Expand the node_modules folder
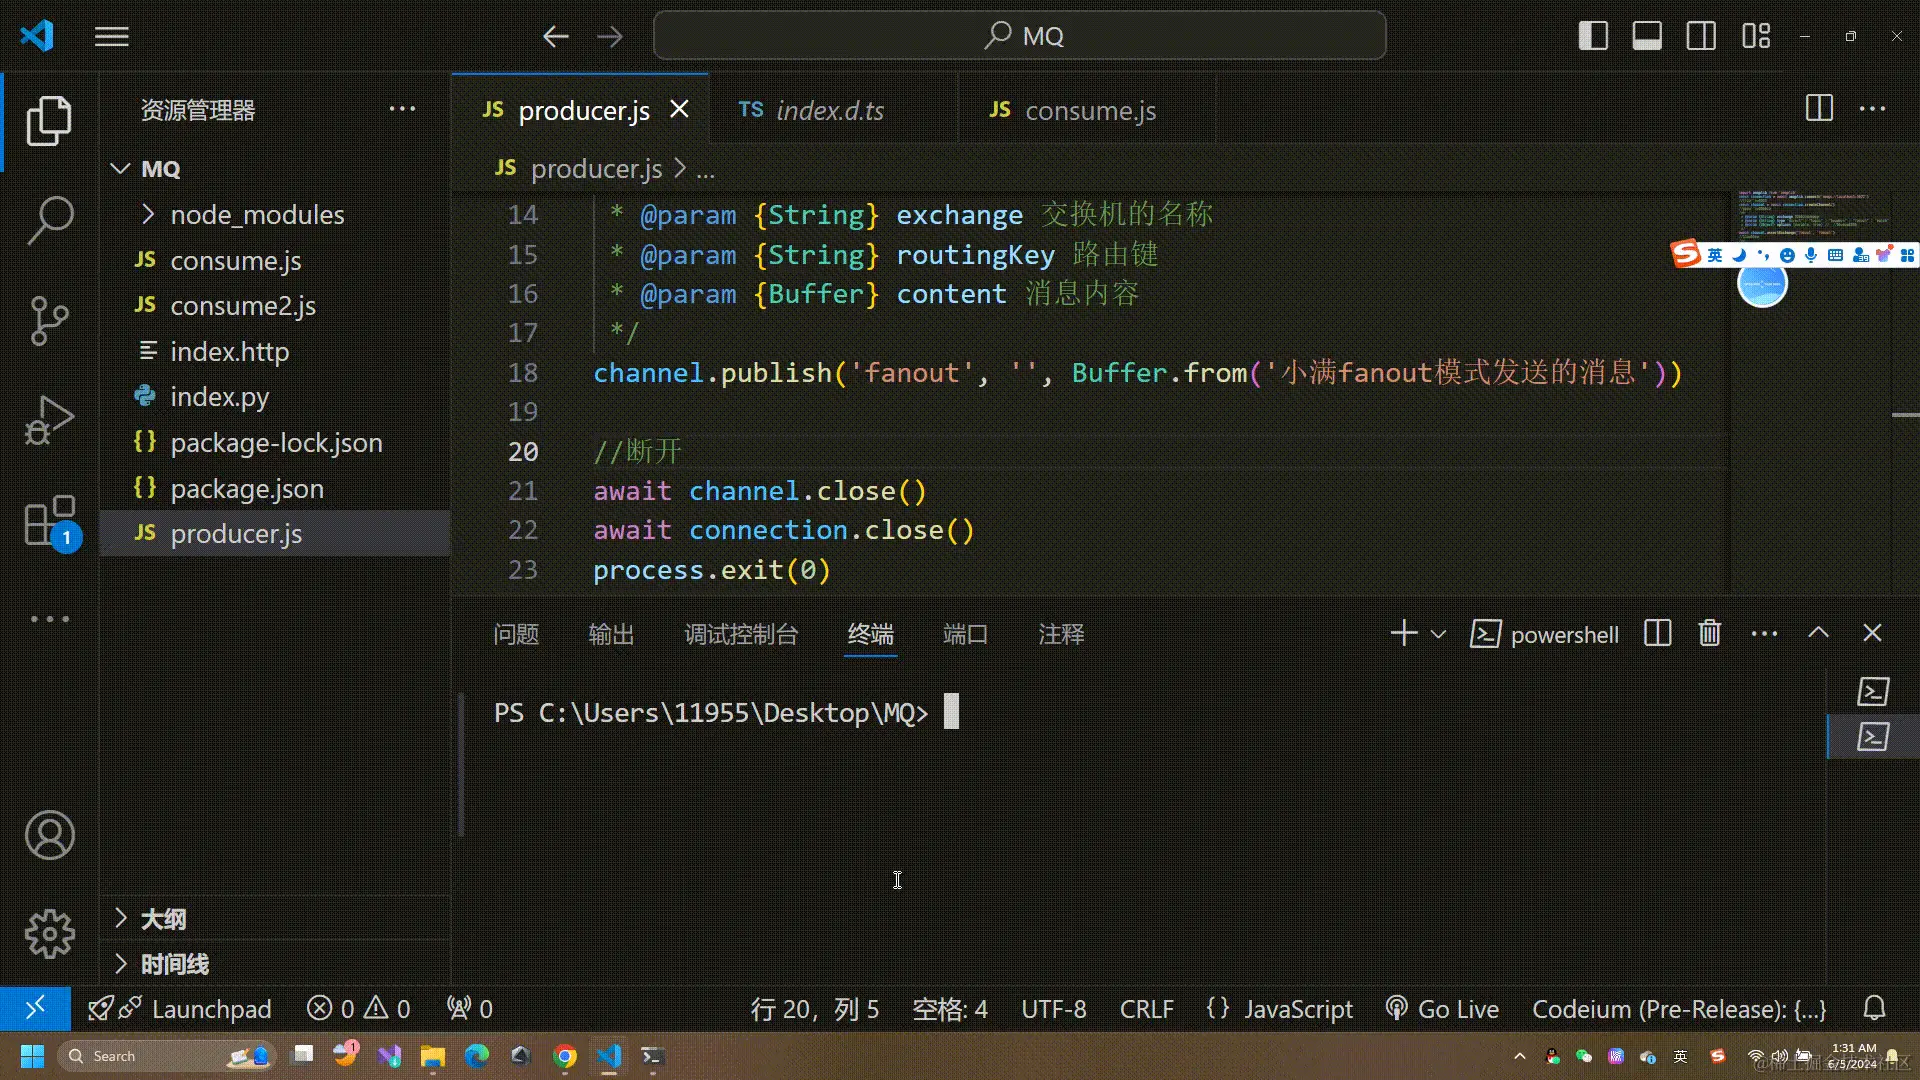Screen dimensions: 1920x1080 pos(275,215)
